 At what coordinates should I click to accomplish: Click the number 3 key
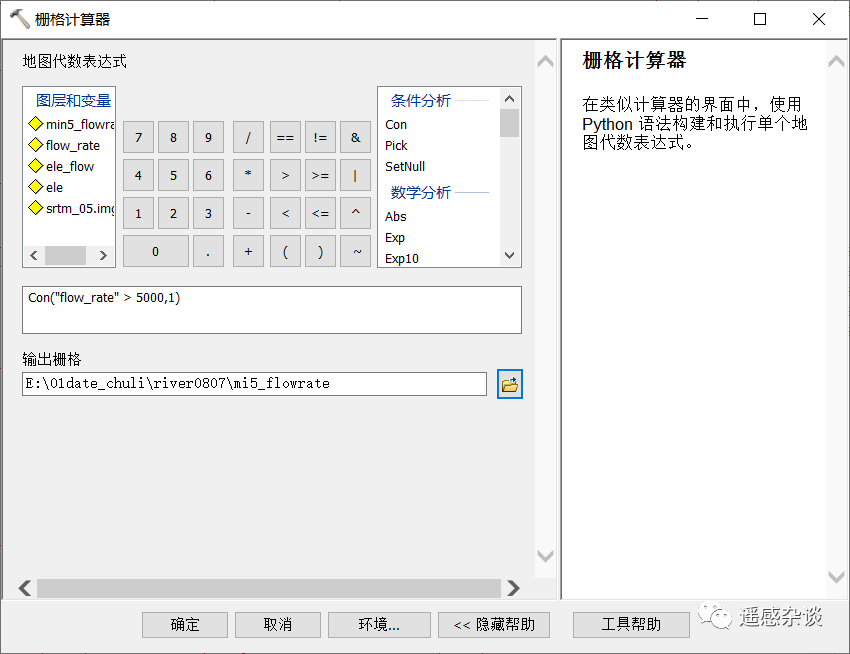click(208, 213)
